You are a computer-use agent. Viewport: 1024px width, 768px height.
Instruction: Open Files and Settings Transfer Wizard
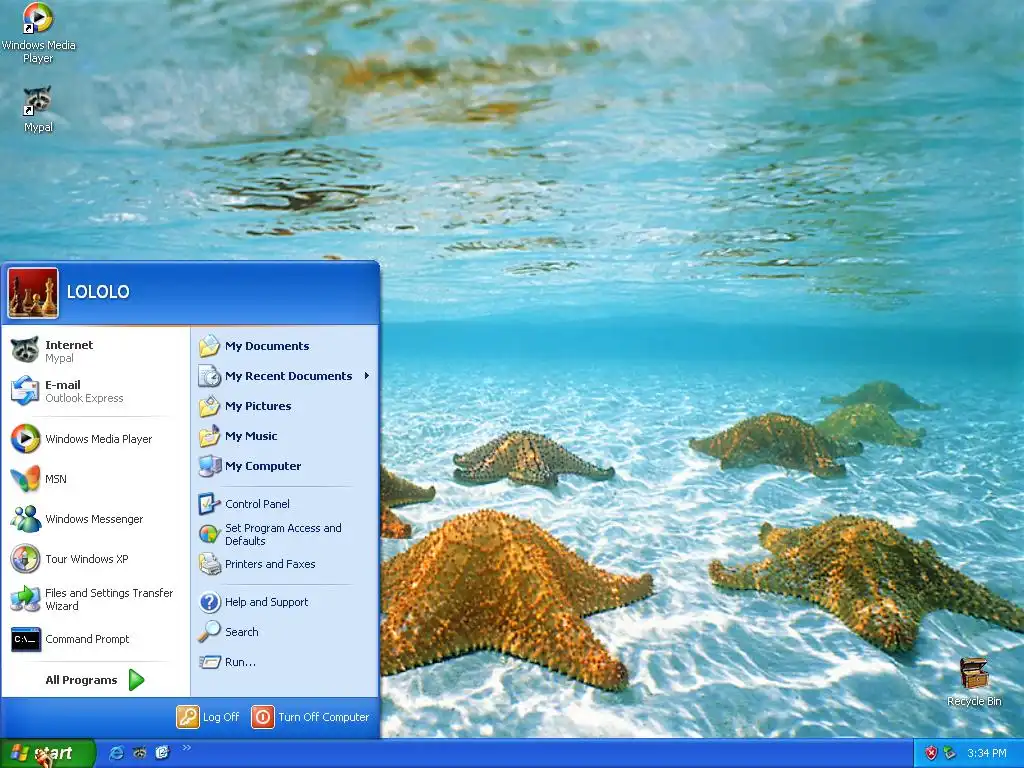pyautogui.click(x=95, y=599)
